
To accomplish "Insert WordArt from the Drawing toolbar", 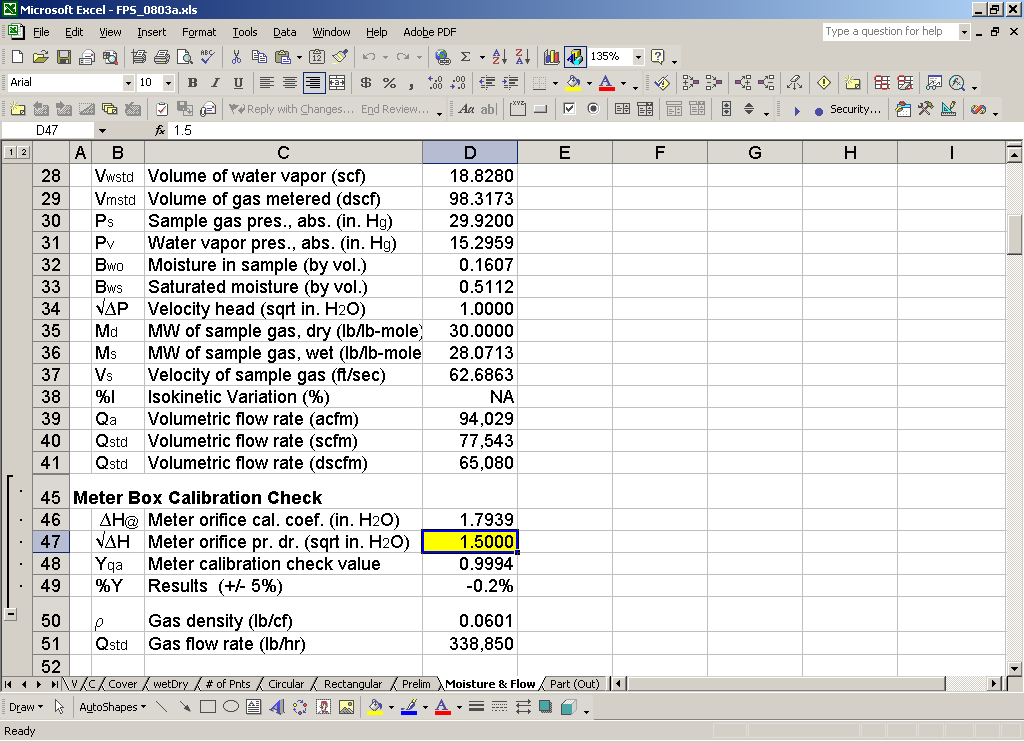I will point(277,707).
